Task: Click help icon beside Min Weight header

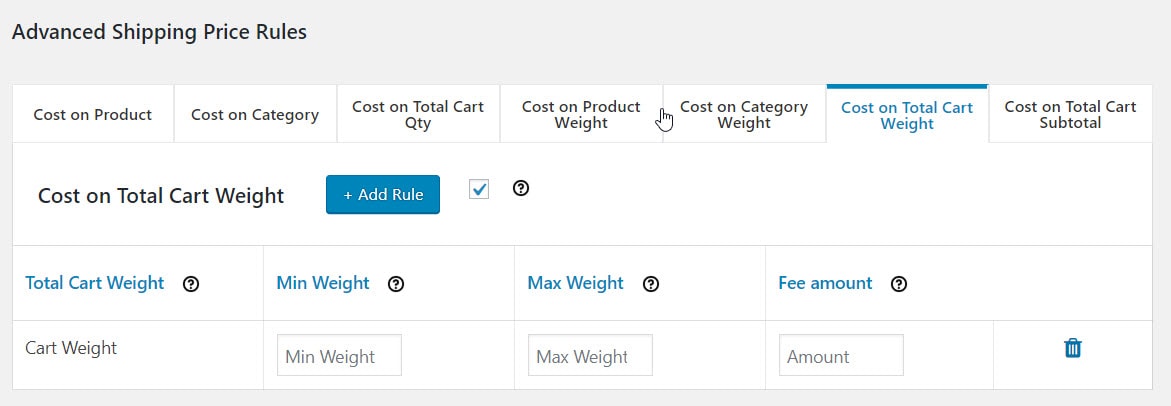Action: (396, 284)
